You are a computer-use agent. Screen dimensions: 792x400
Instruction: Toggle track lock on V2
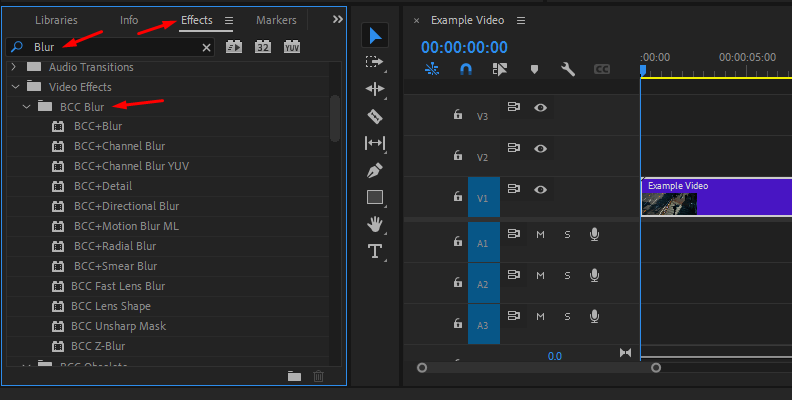click(458, 155)
